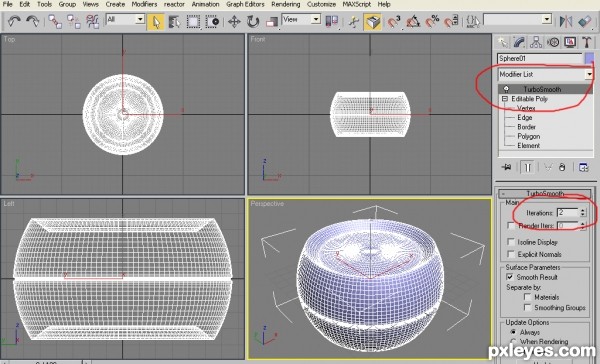The height and width of the screenshot is (364, 600).
Task: Switch to the Motion command panel tab
Action: 553,42
